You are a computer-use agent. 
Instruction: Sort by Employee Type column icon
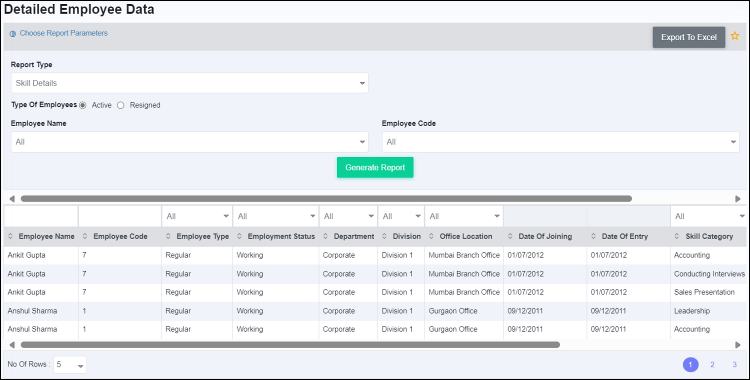coord(168,236)
